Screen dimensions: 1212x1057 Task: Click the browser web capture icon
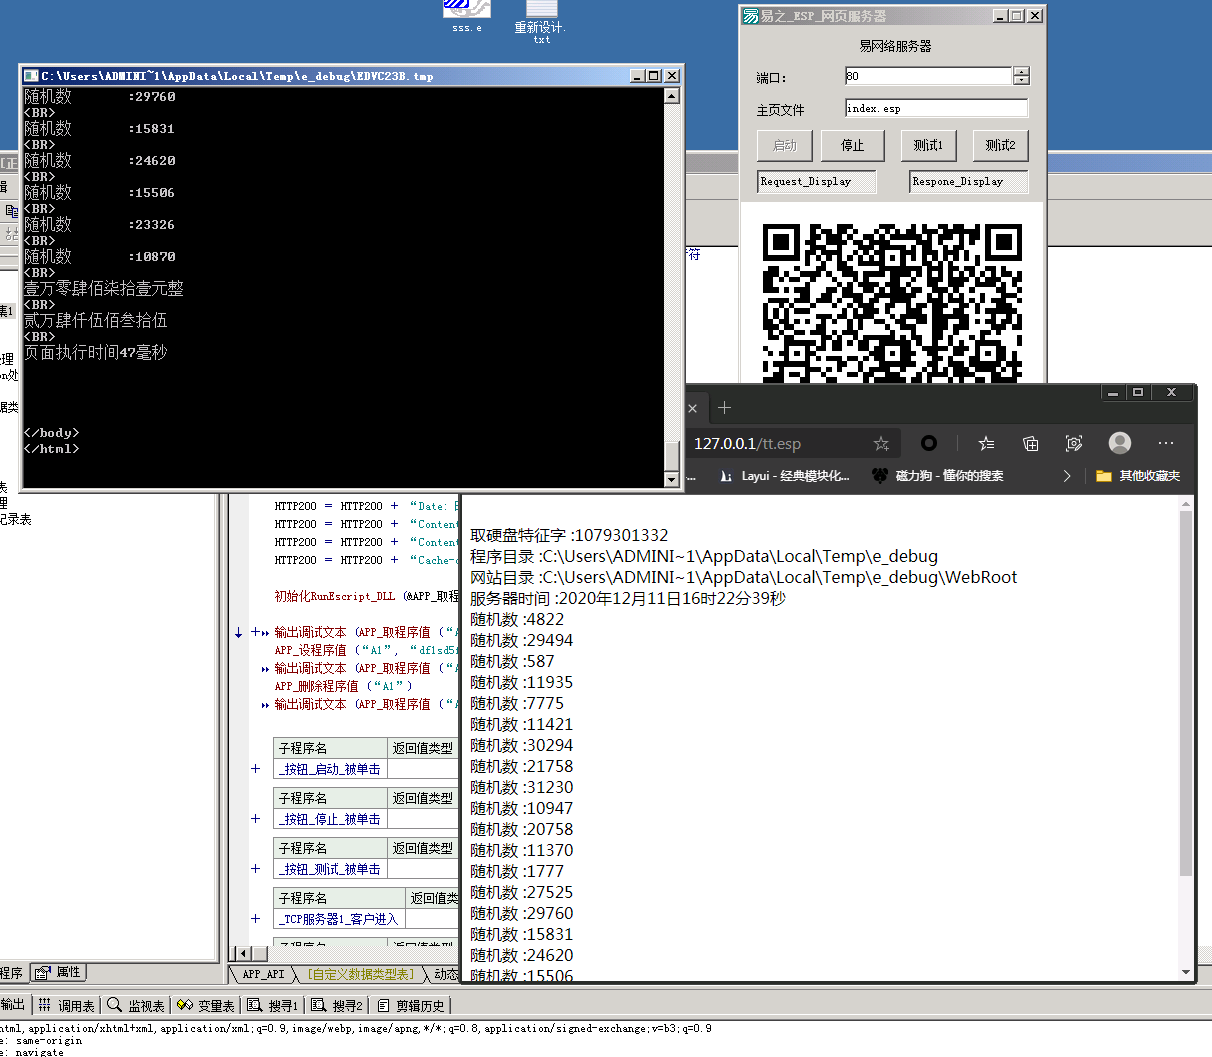point(1074,443)
